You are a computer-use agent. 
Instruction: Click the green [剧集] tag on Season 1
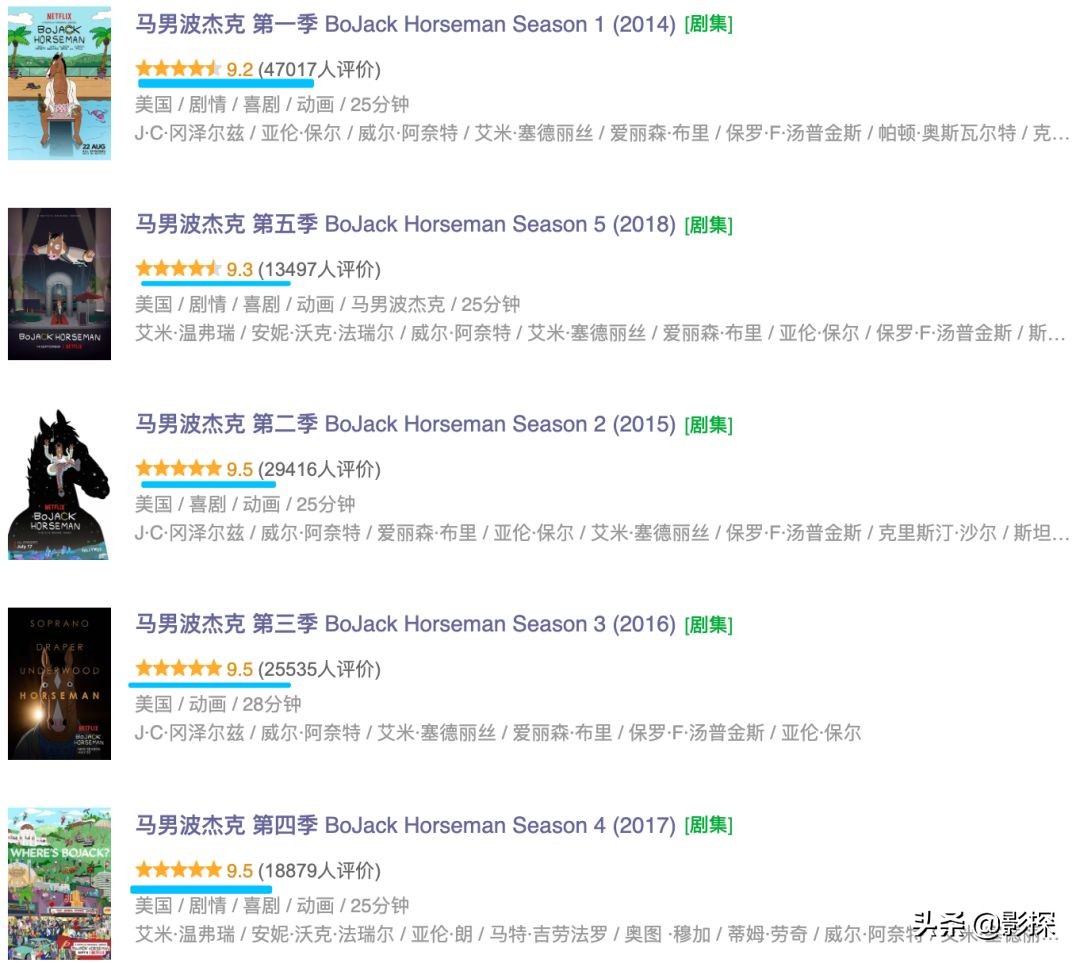point(708,25)
